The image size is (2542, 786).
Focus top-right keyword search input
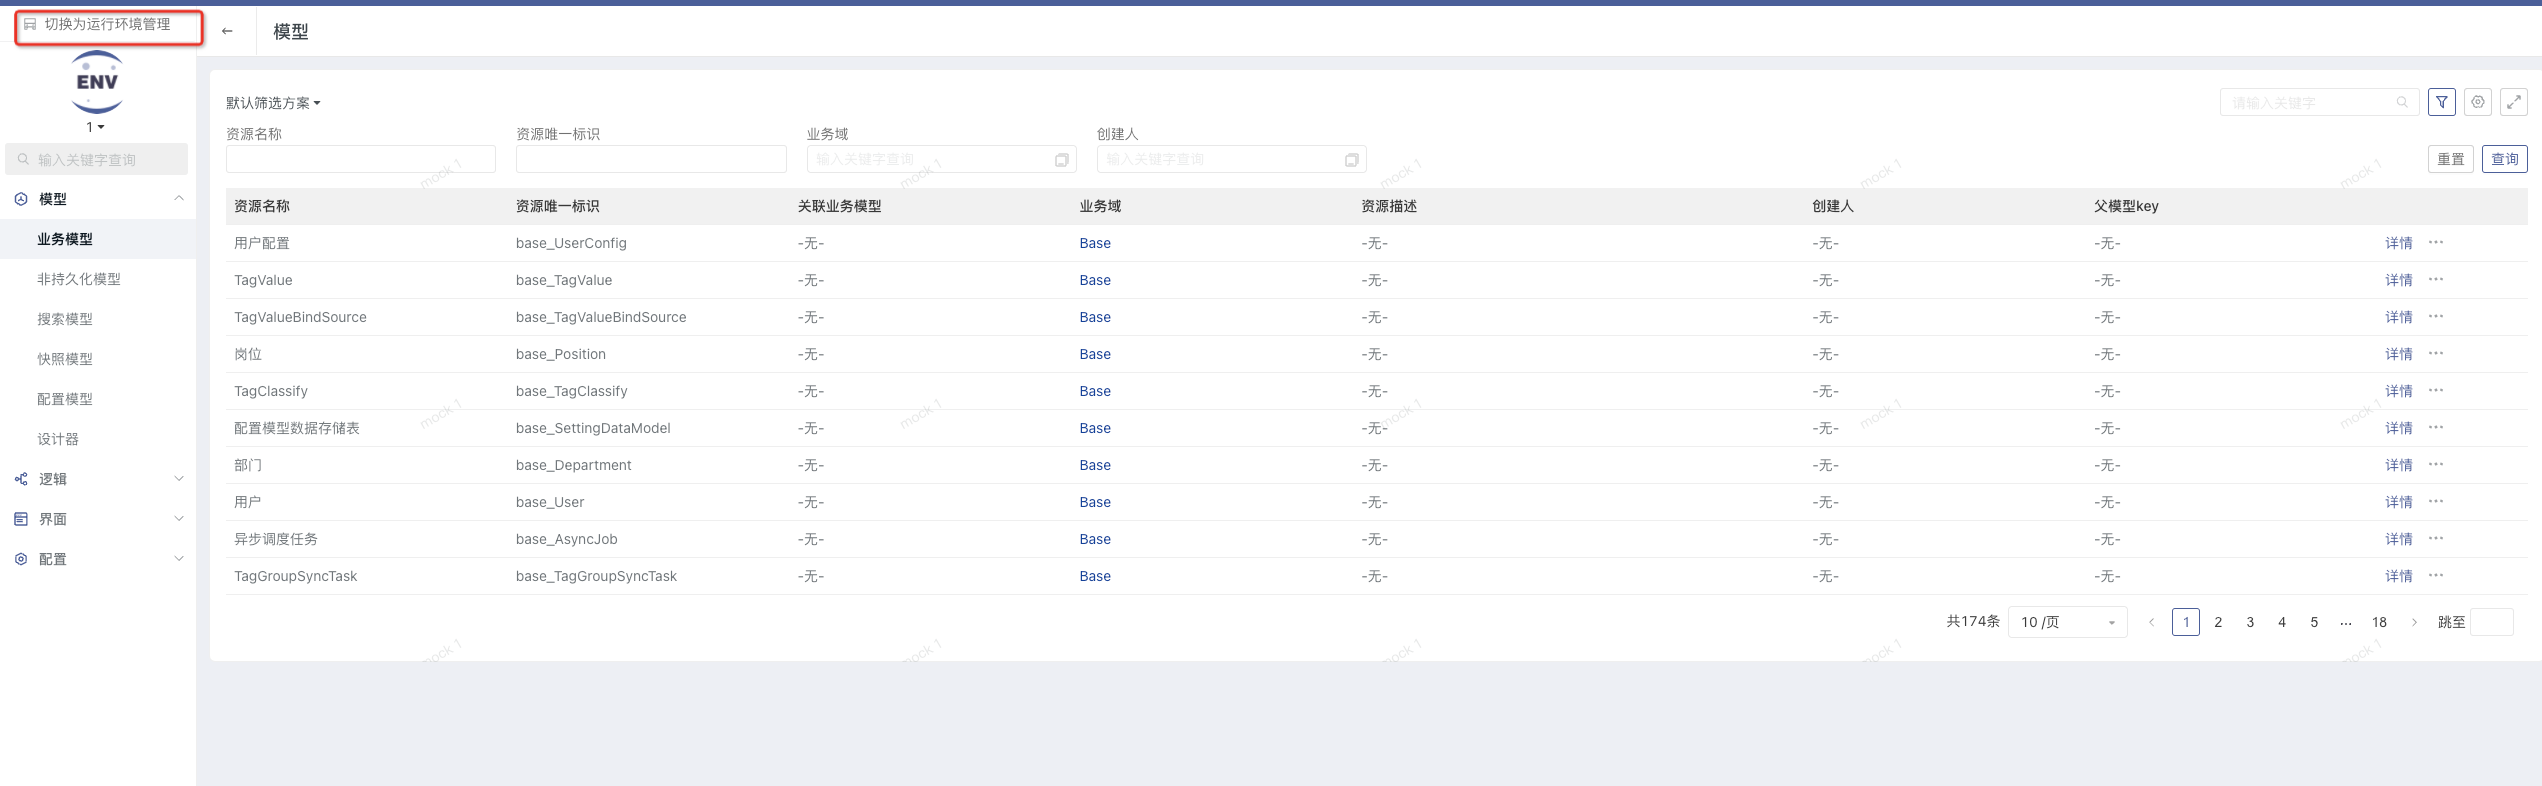(x=2319, y=102)
